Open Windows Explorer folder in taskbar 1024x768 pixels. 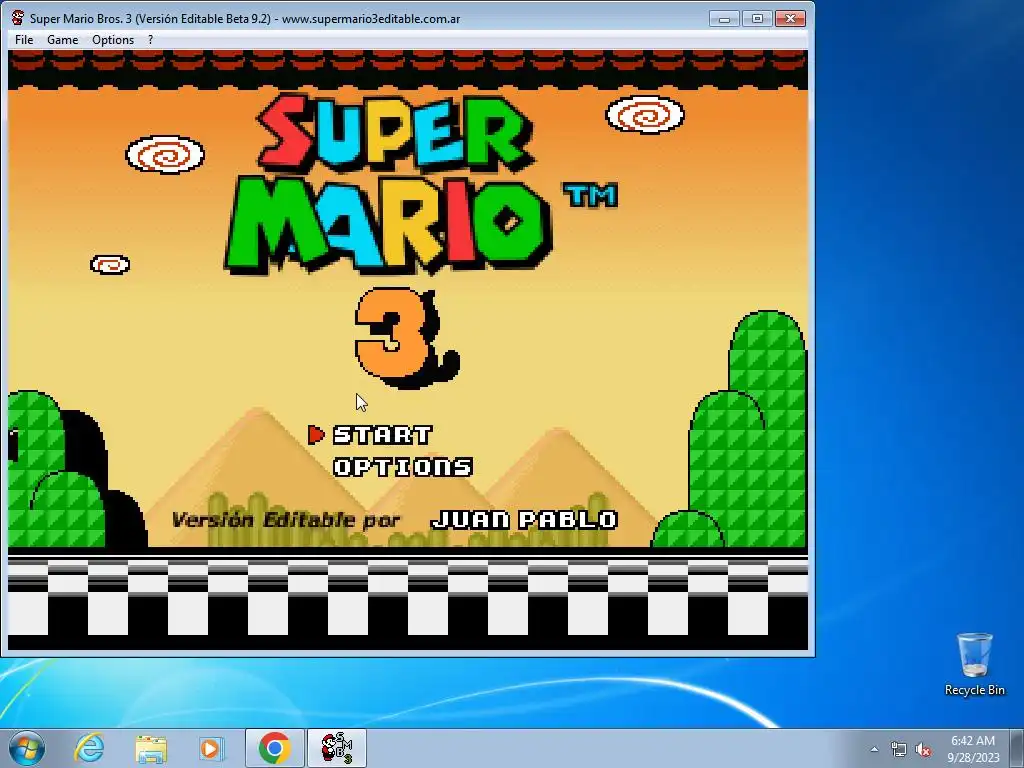151,748
